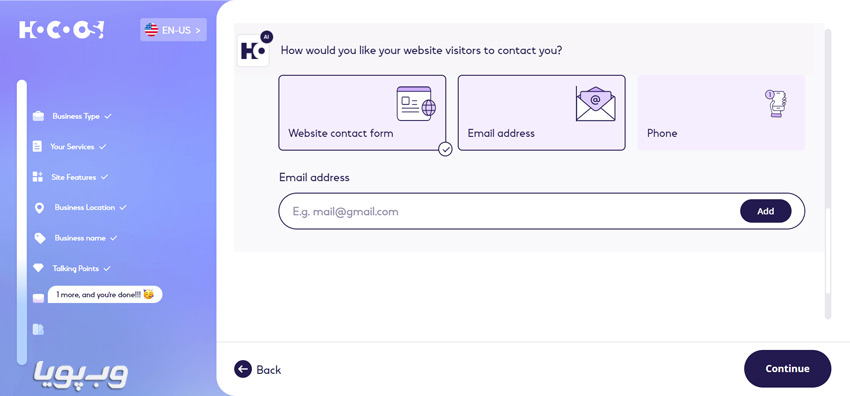Click the last sidebar step icon

[x=38, y=329]
